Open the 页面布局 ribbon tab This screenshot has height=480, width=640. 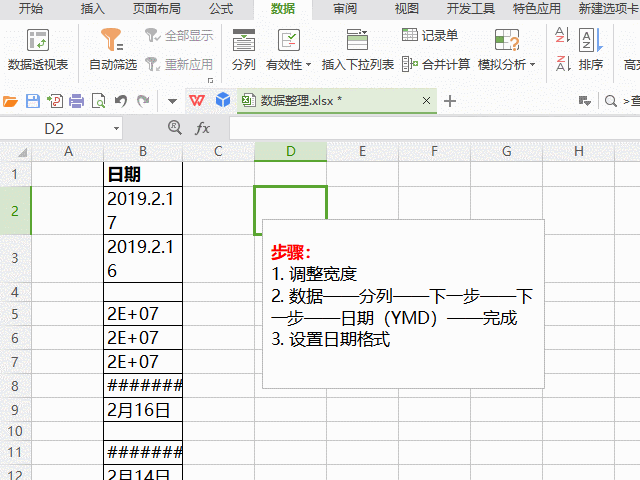point(156,9)
